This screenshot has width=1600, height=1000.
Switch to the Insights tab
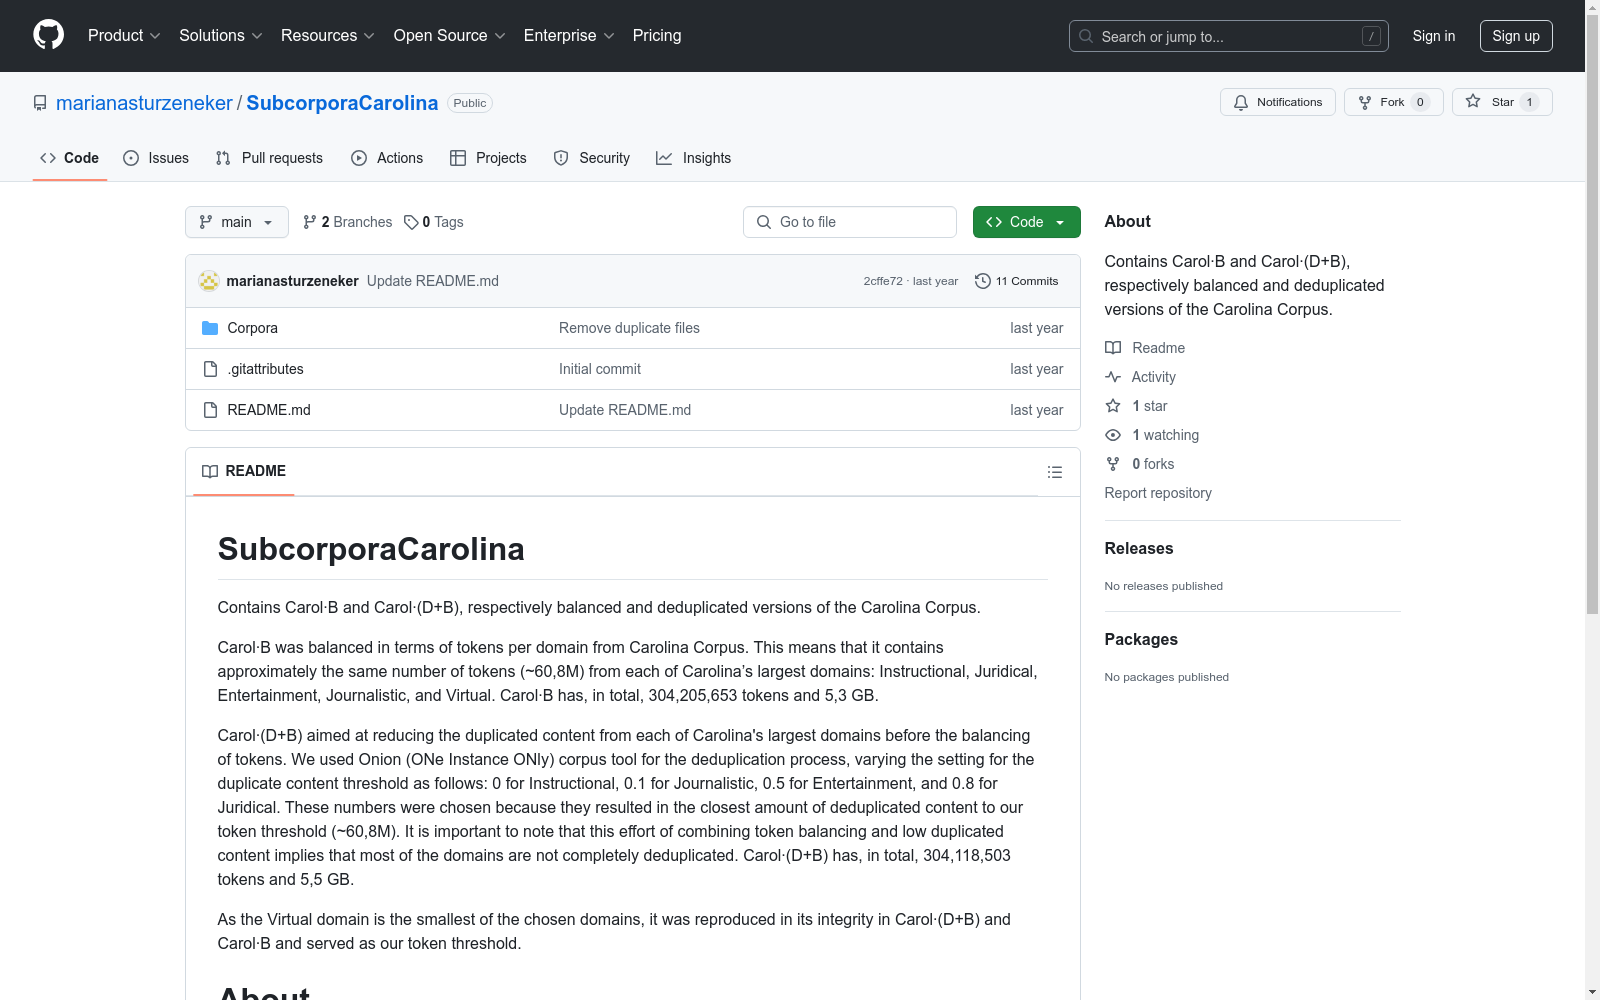pyautogui.click(x=694, y=158)
